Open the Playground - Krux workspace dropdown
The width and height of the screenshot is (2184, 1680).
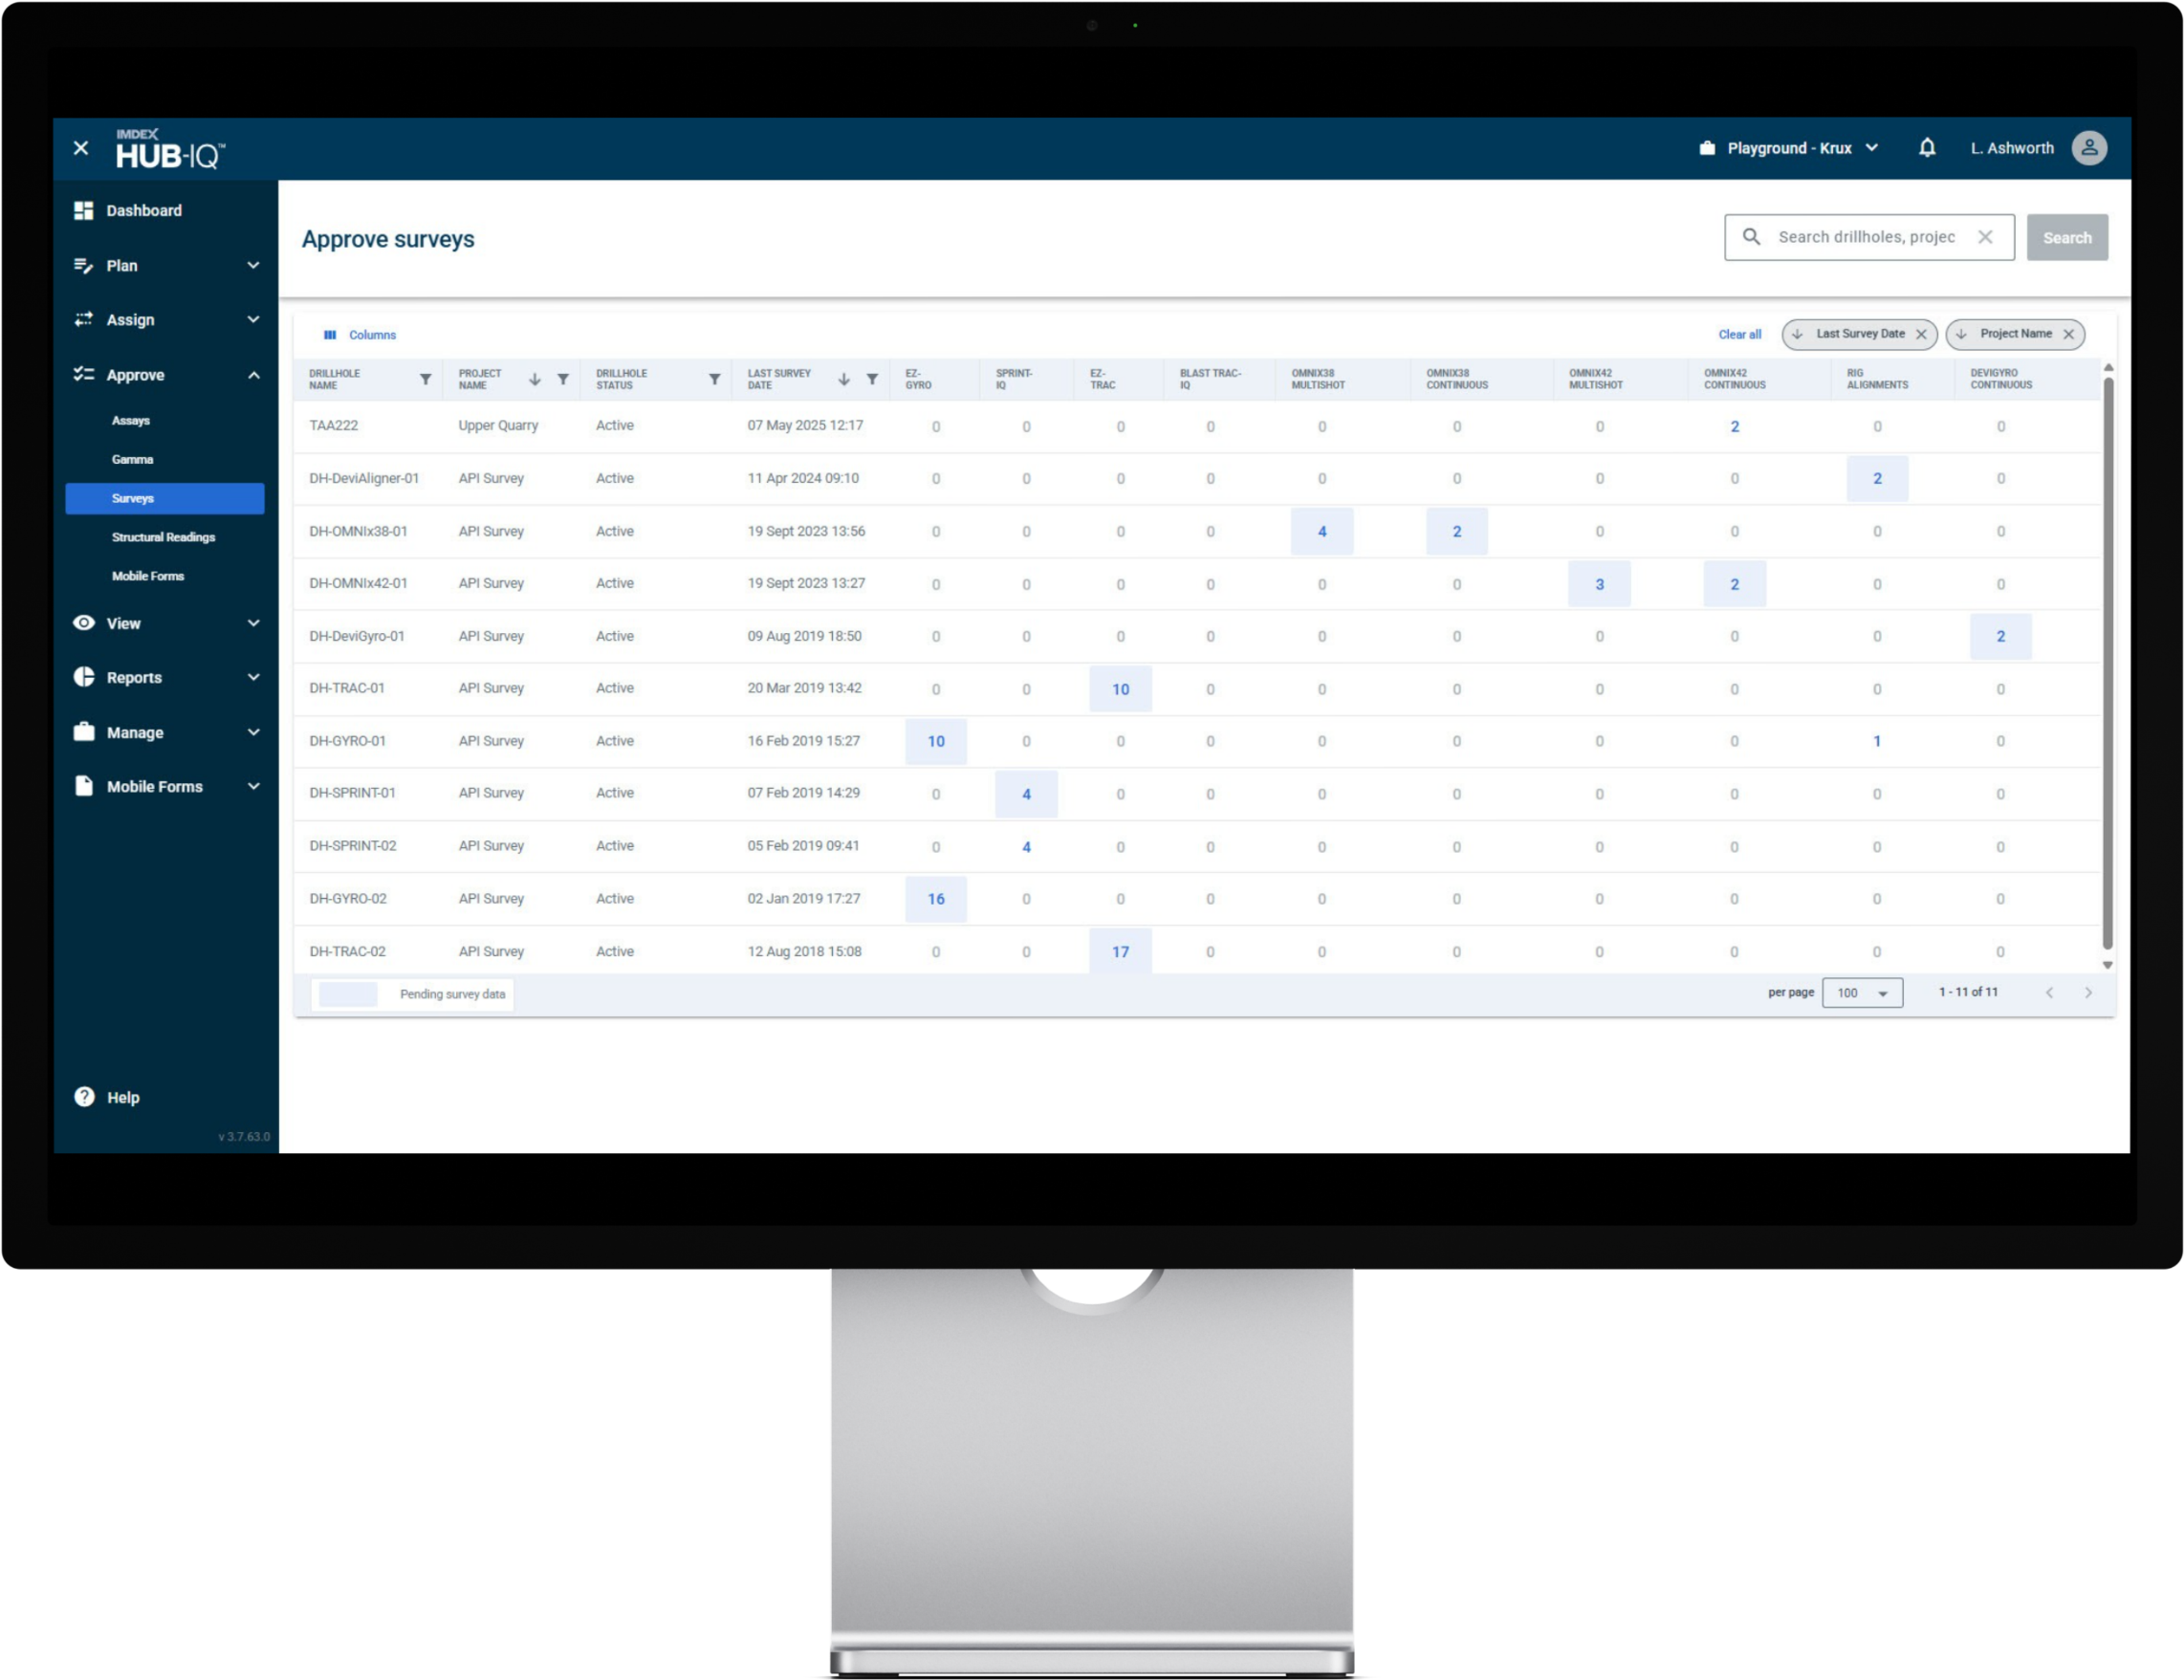pos(1789,148)
